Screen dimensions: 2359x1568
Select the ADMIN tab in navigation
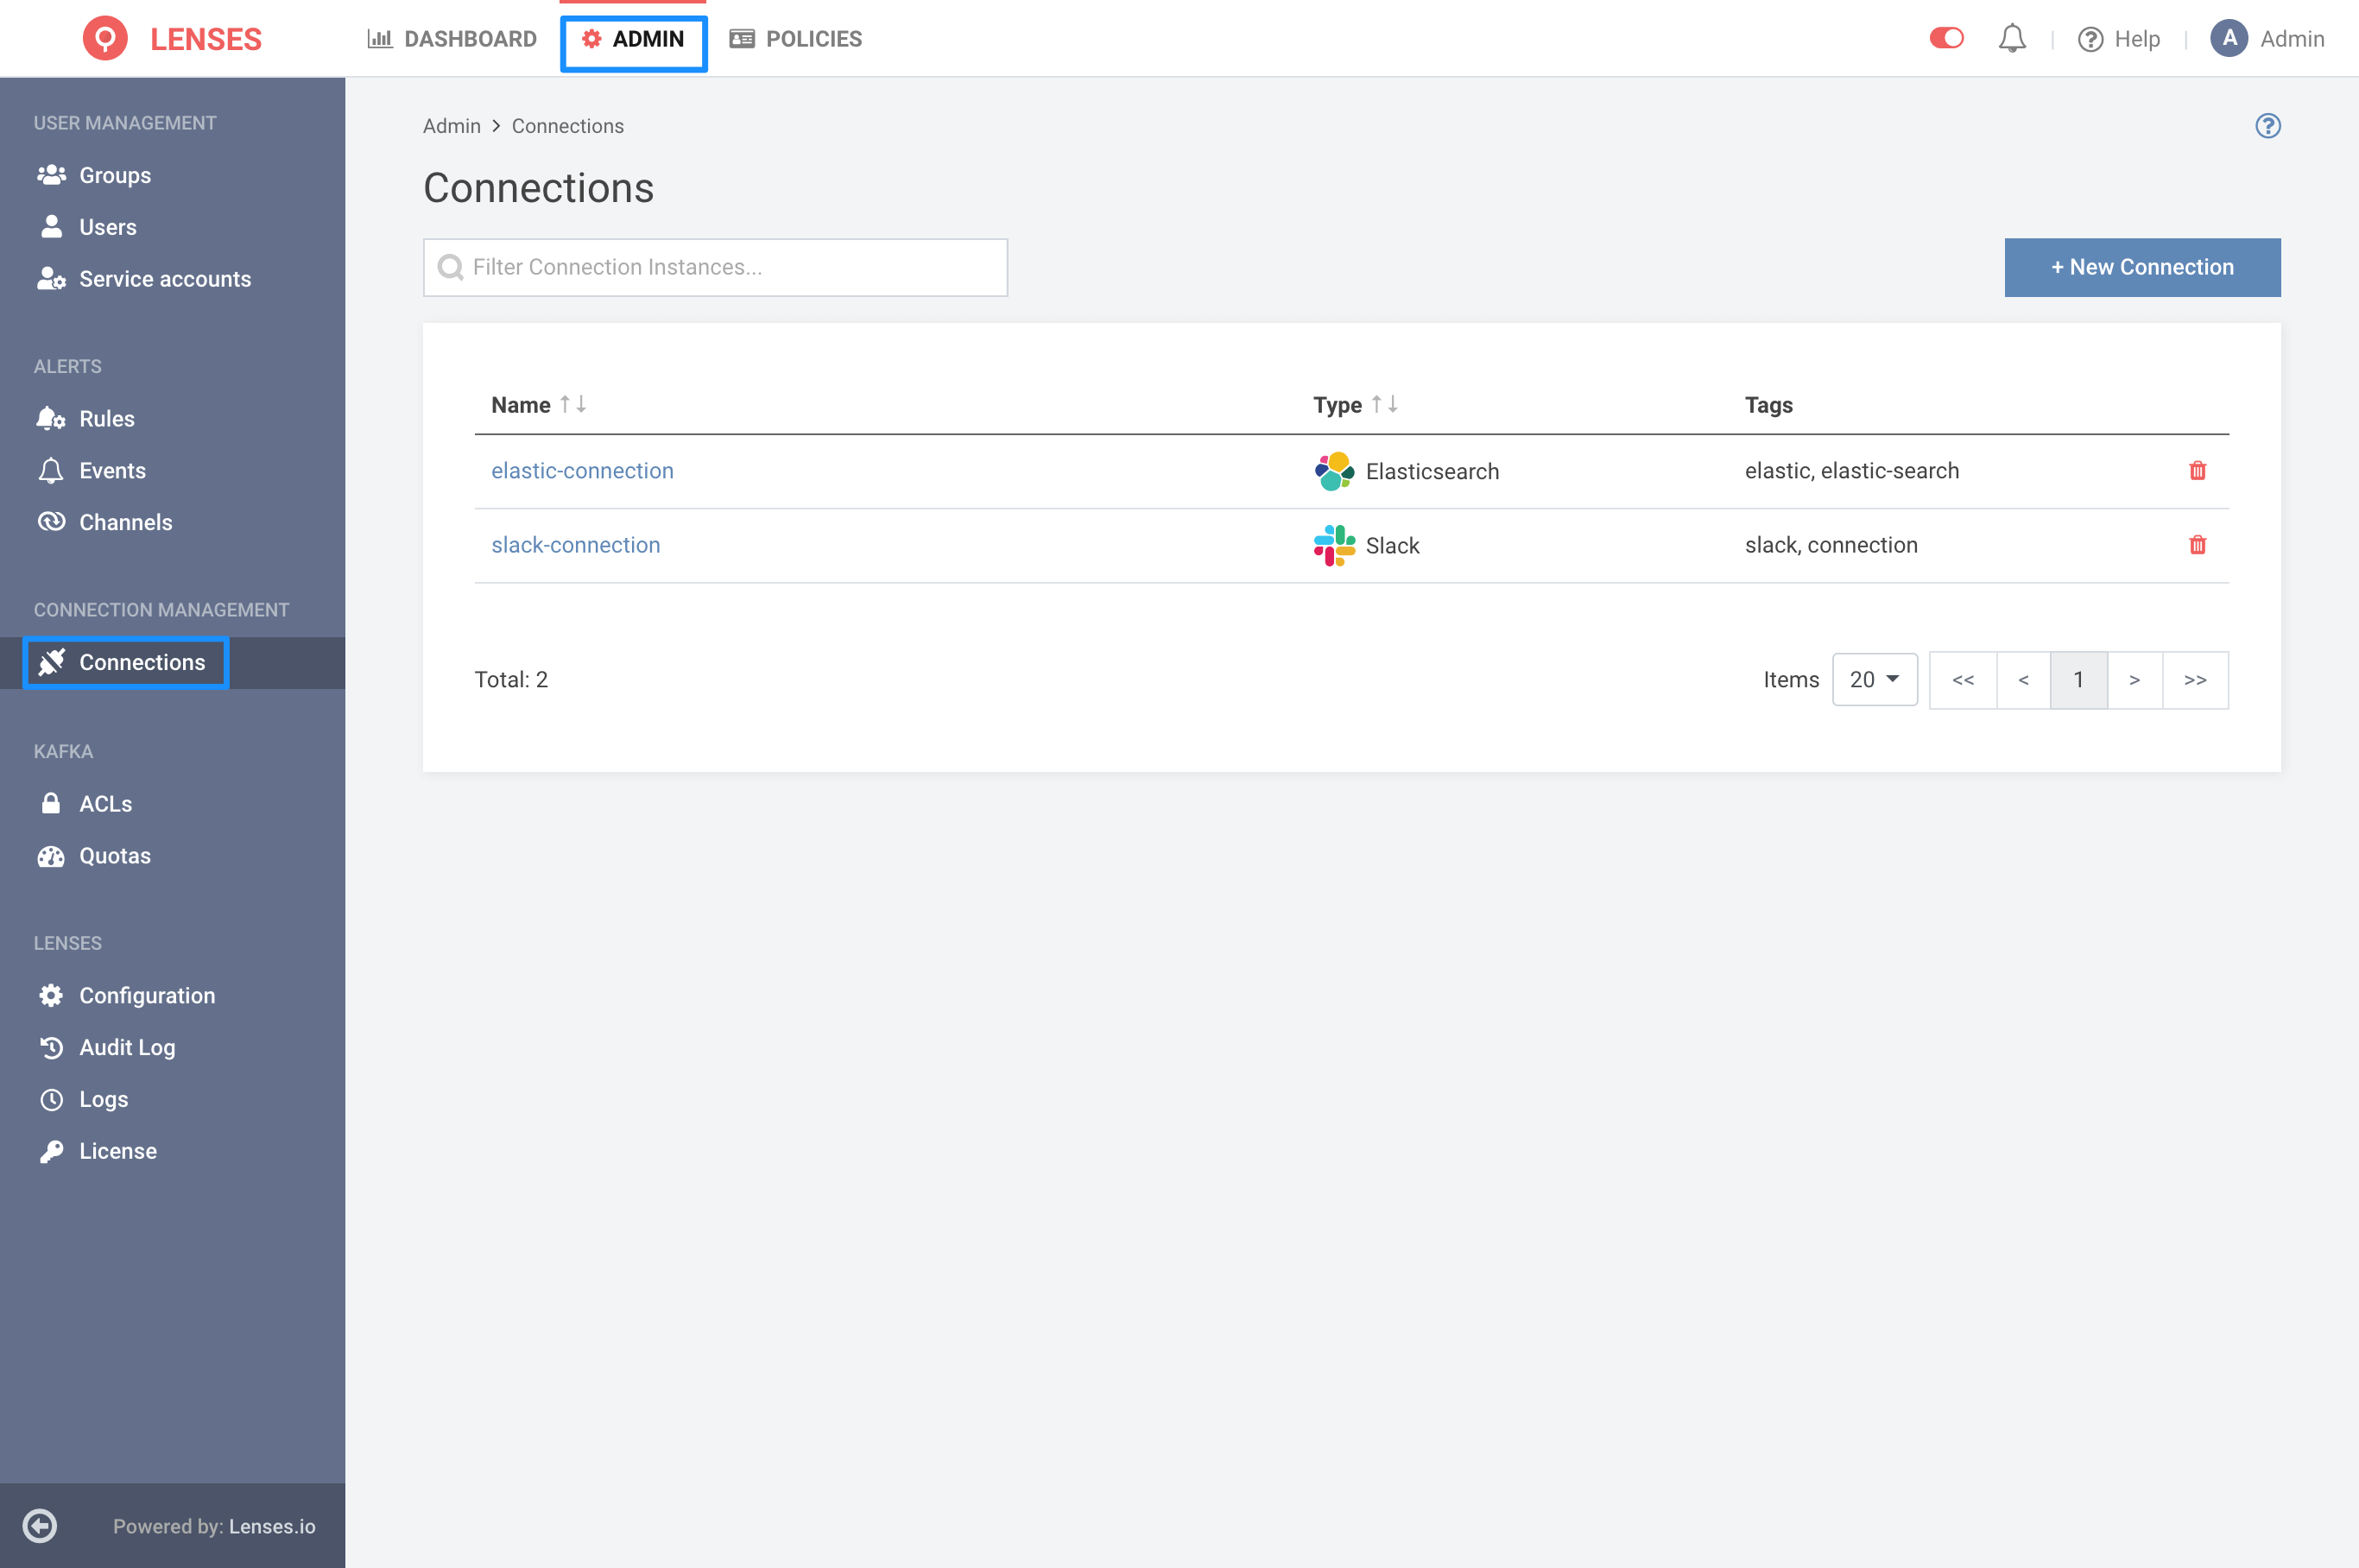pyautogui.click(x=634, y=39)
